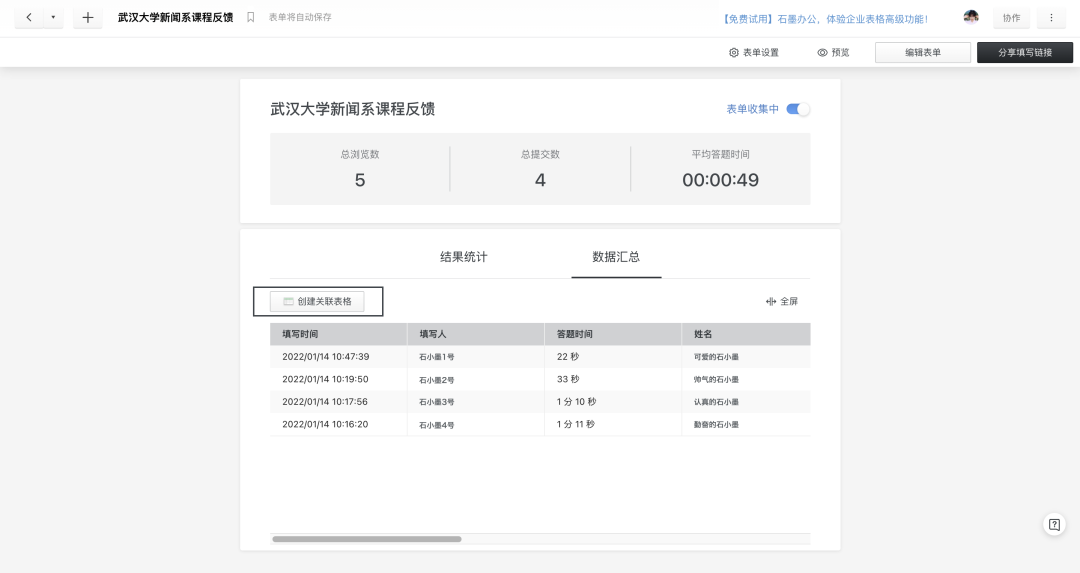Select cell 2022/01/14 10:19:50
The width and height of the screenshot is (1080, 573).
point(338,379)
